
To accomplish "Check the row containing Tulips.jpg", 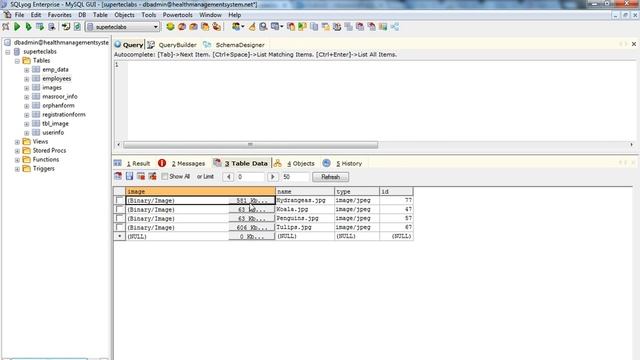I will point(119,227).
